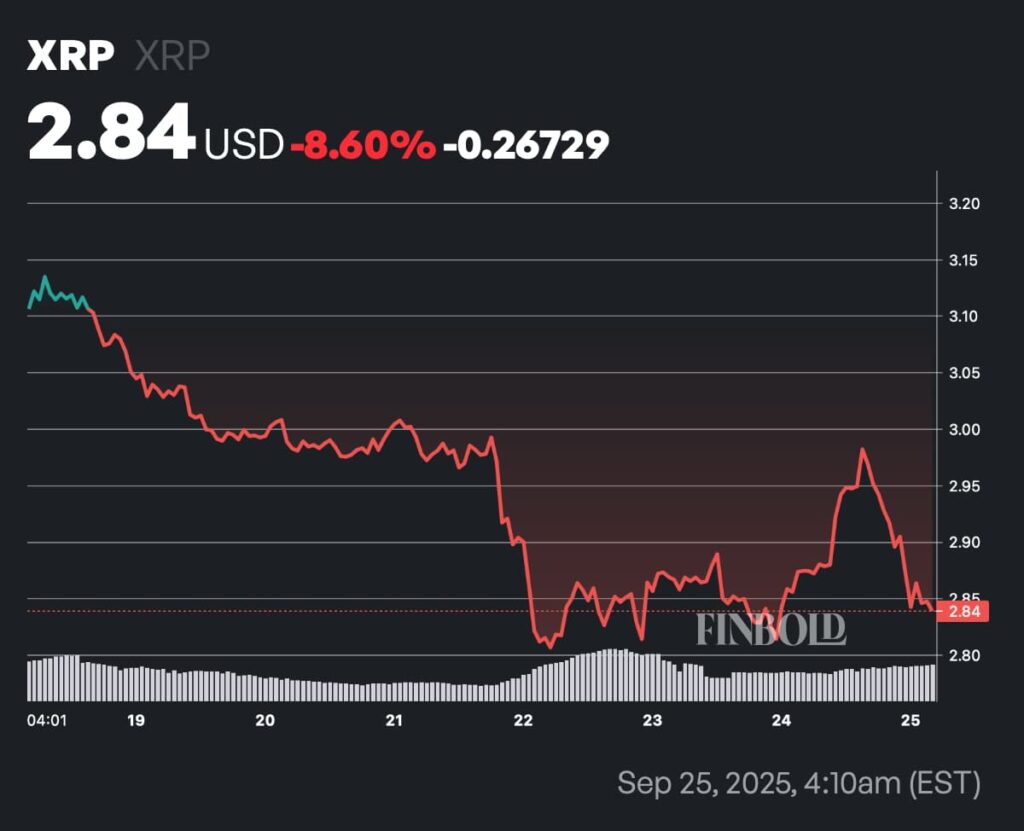
Task: Select the large 2.84 price value
Action: (111, 132)
